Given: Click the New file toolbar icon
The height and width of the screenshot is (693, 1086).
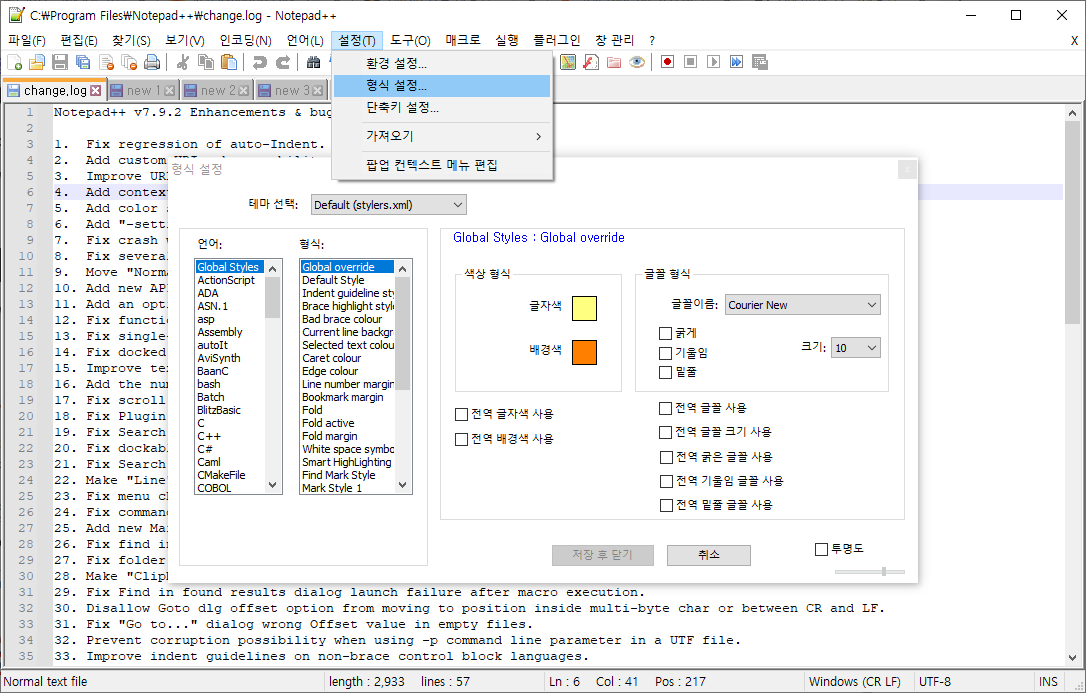Looking at the screenshot, I should (15, 62).
